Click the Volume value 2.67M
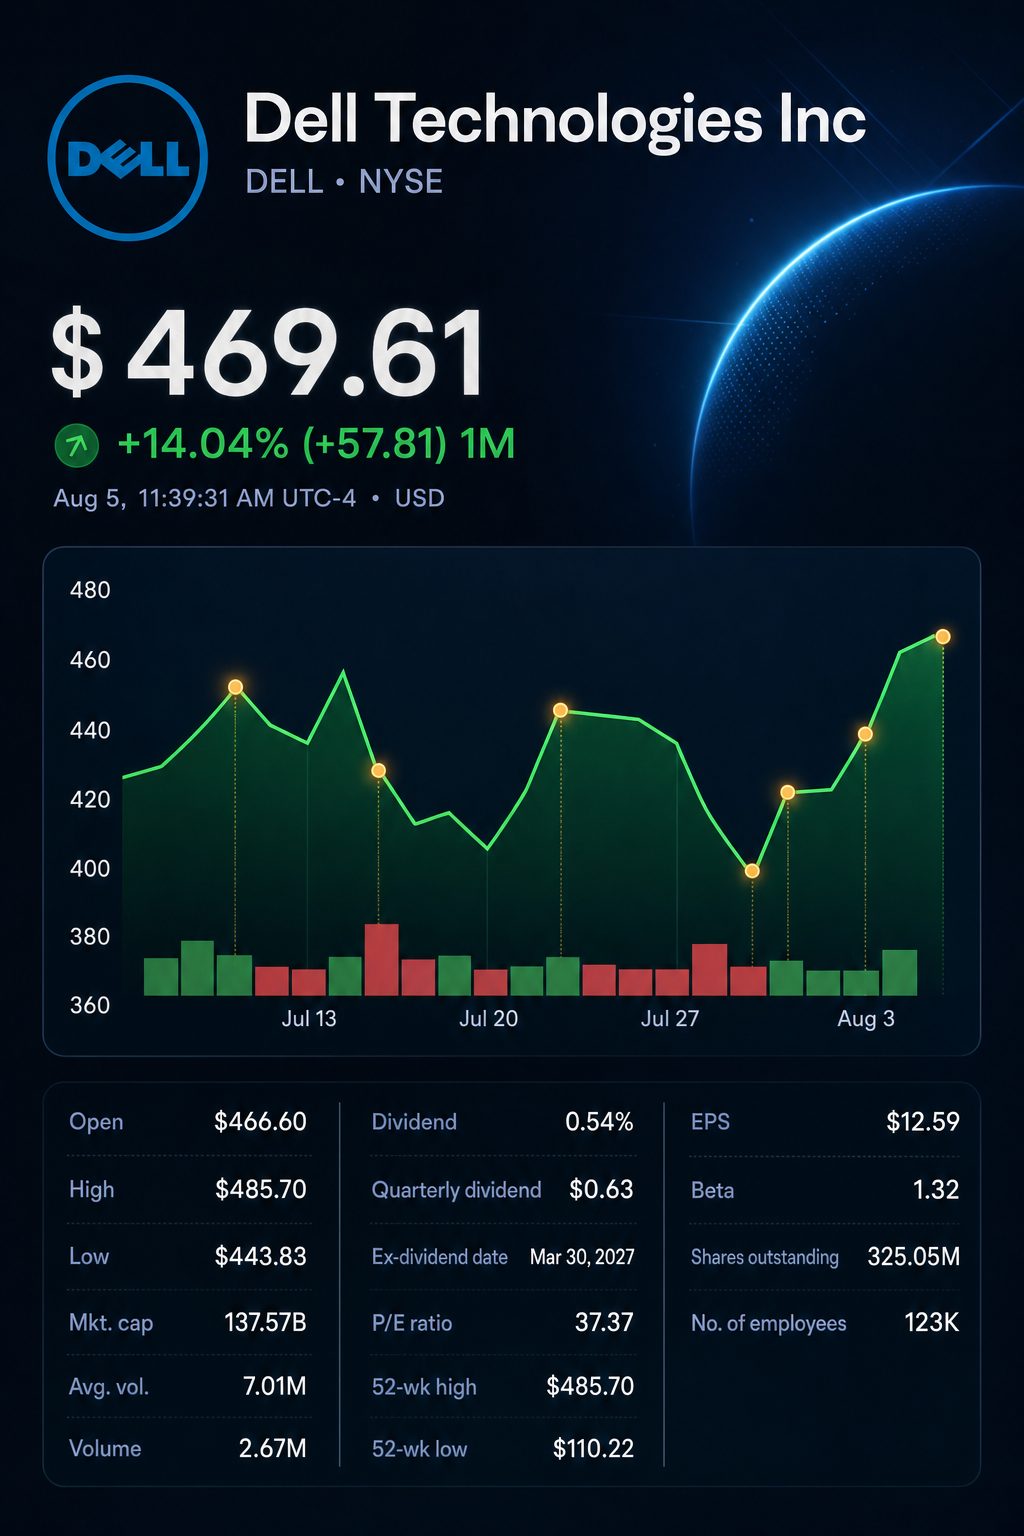This screenshot has width=1024, height=1536. [x=272, y=1449]
